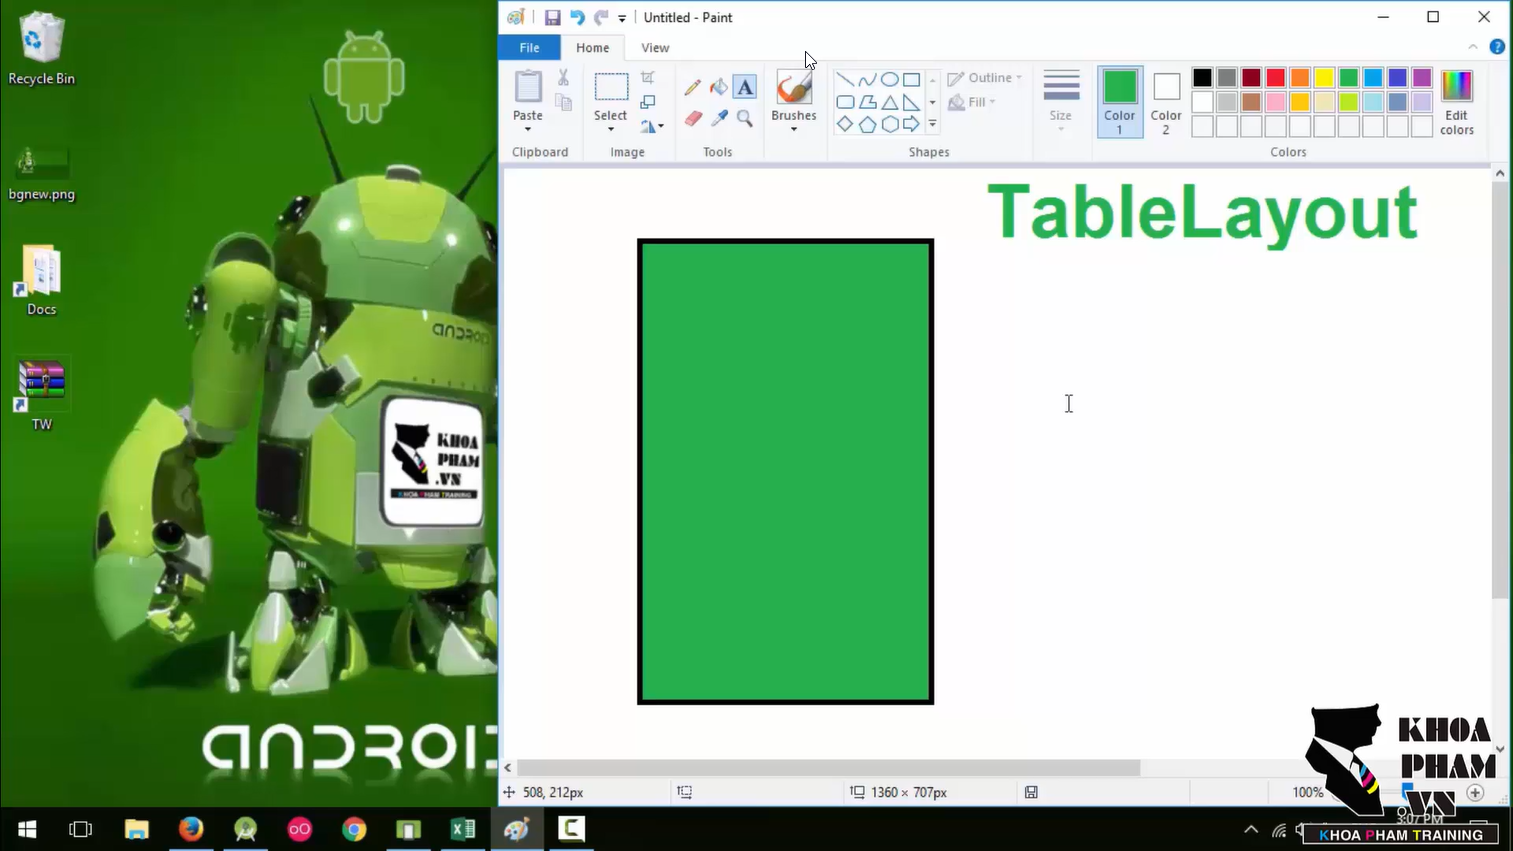This screenshot has width=1513, height=851.
Task: Click the Resize icon in Image group
Action: (648, 102)
